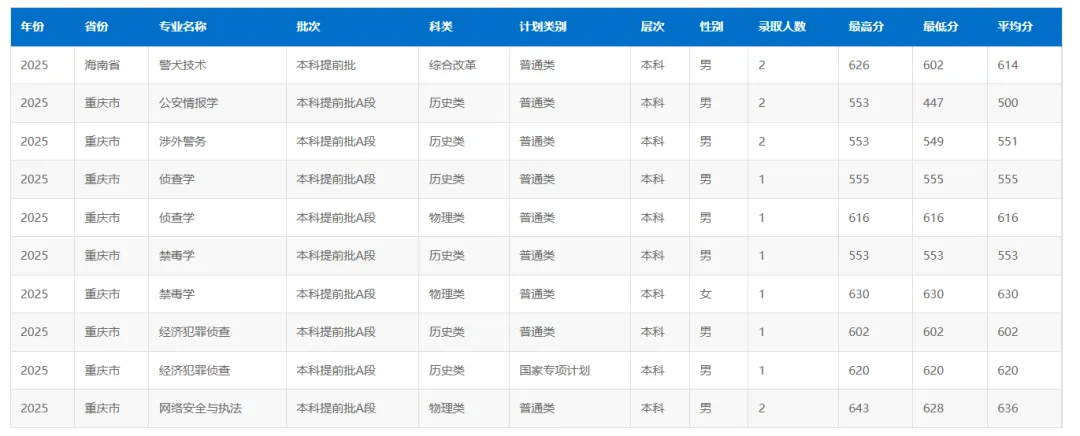Click 经济犯罪侦查 in the 普通类 row
1080x436 pixels.
click(195, 332)
